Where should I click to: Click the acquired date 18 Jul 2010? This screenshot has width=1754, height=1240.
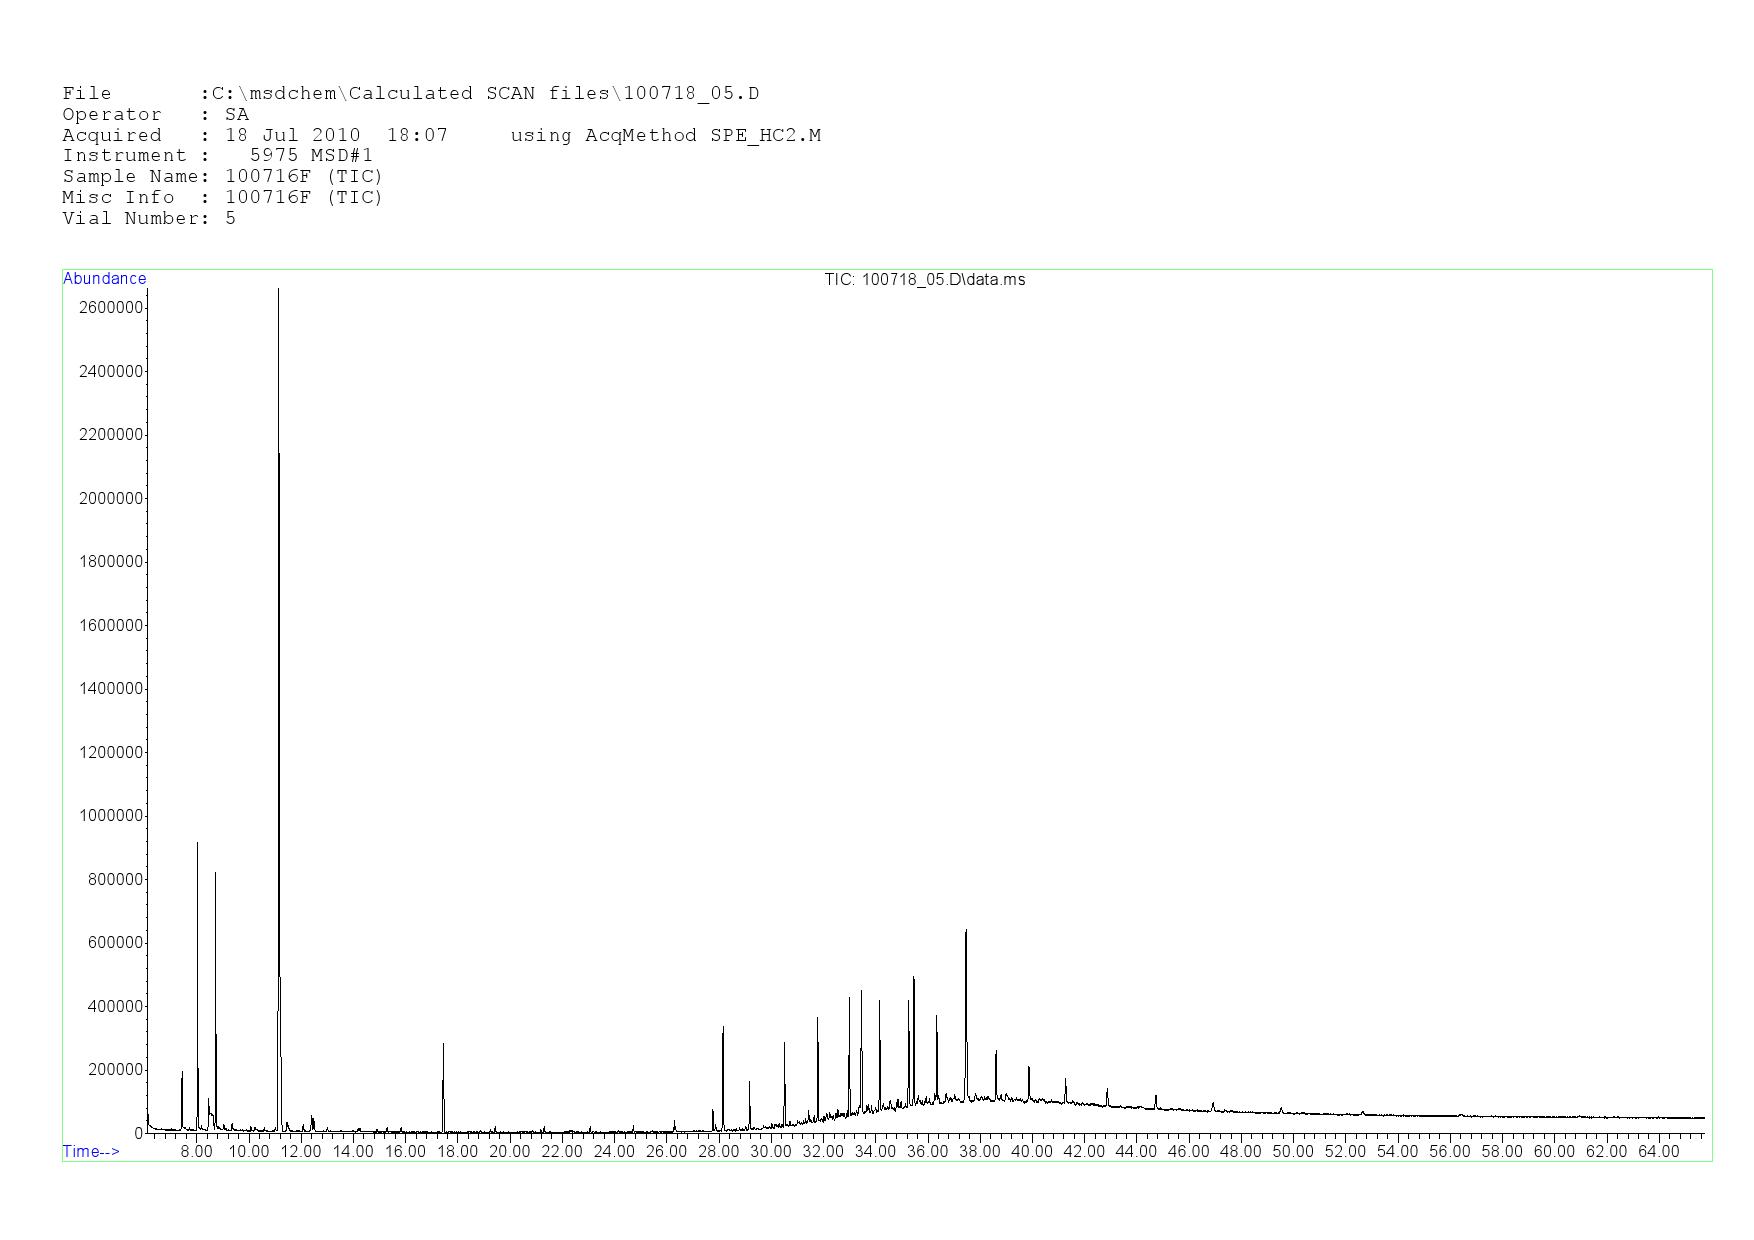(x=292, y=136)
